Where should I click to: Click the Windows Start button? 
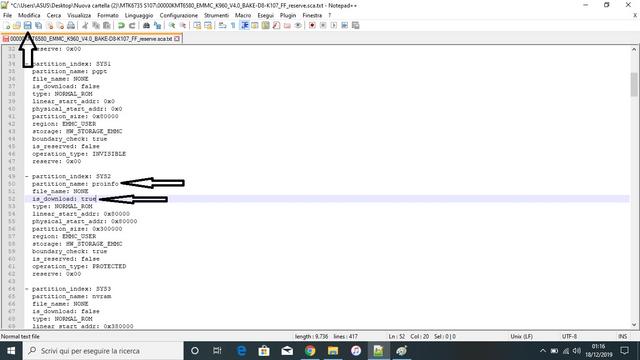point(11,351)
